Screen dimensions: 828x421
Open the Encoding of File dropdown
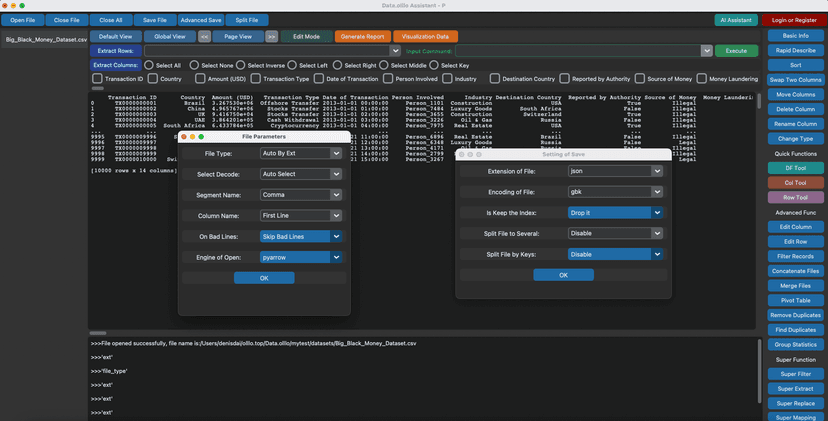tap(615, 192)
